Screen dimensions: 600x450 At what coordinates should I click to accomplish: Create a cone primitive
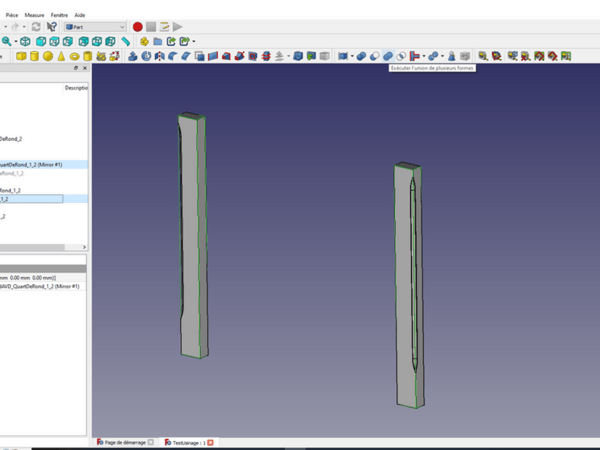click(x=60, y=56)
